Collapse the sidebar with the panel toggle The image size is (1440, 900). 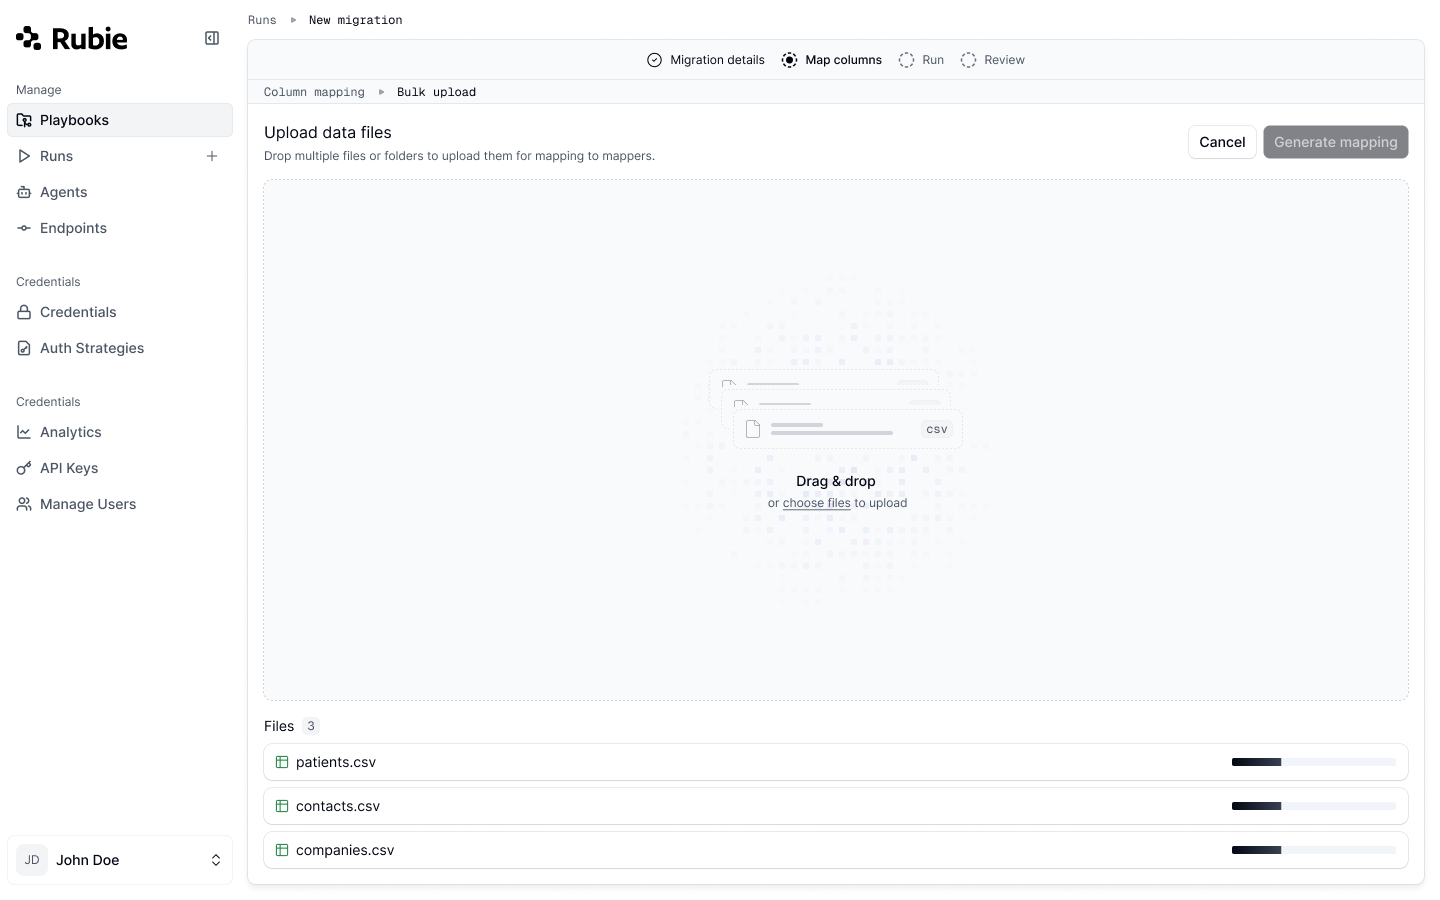(212, 38)
